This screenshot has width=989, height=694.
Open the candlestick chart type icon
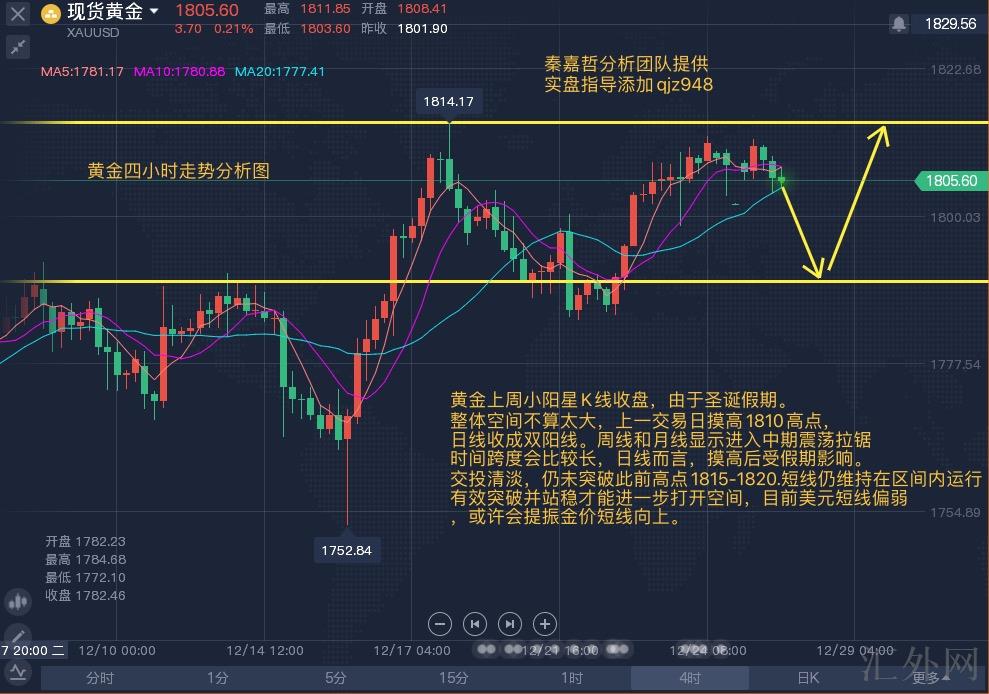tap(18, 602)
